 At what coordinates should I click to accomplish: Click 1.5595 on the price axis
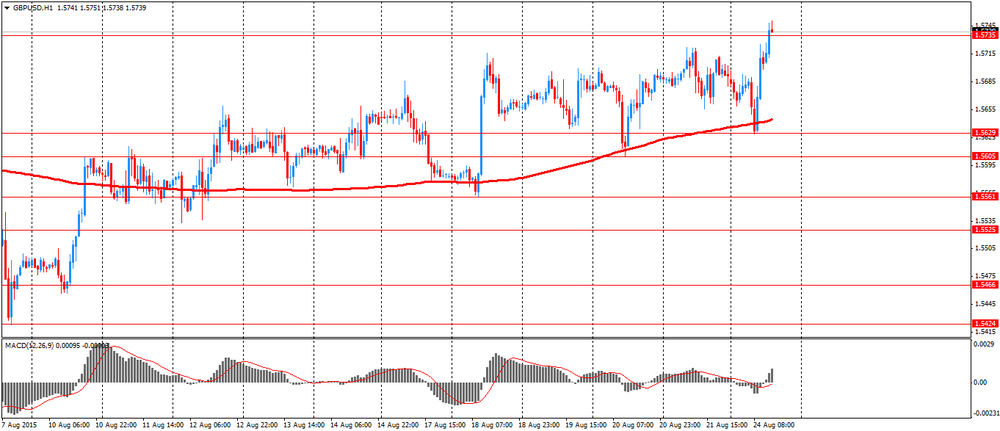pyautogui.click(x=984, y=165)
